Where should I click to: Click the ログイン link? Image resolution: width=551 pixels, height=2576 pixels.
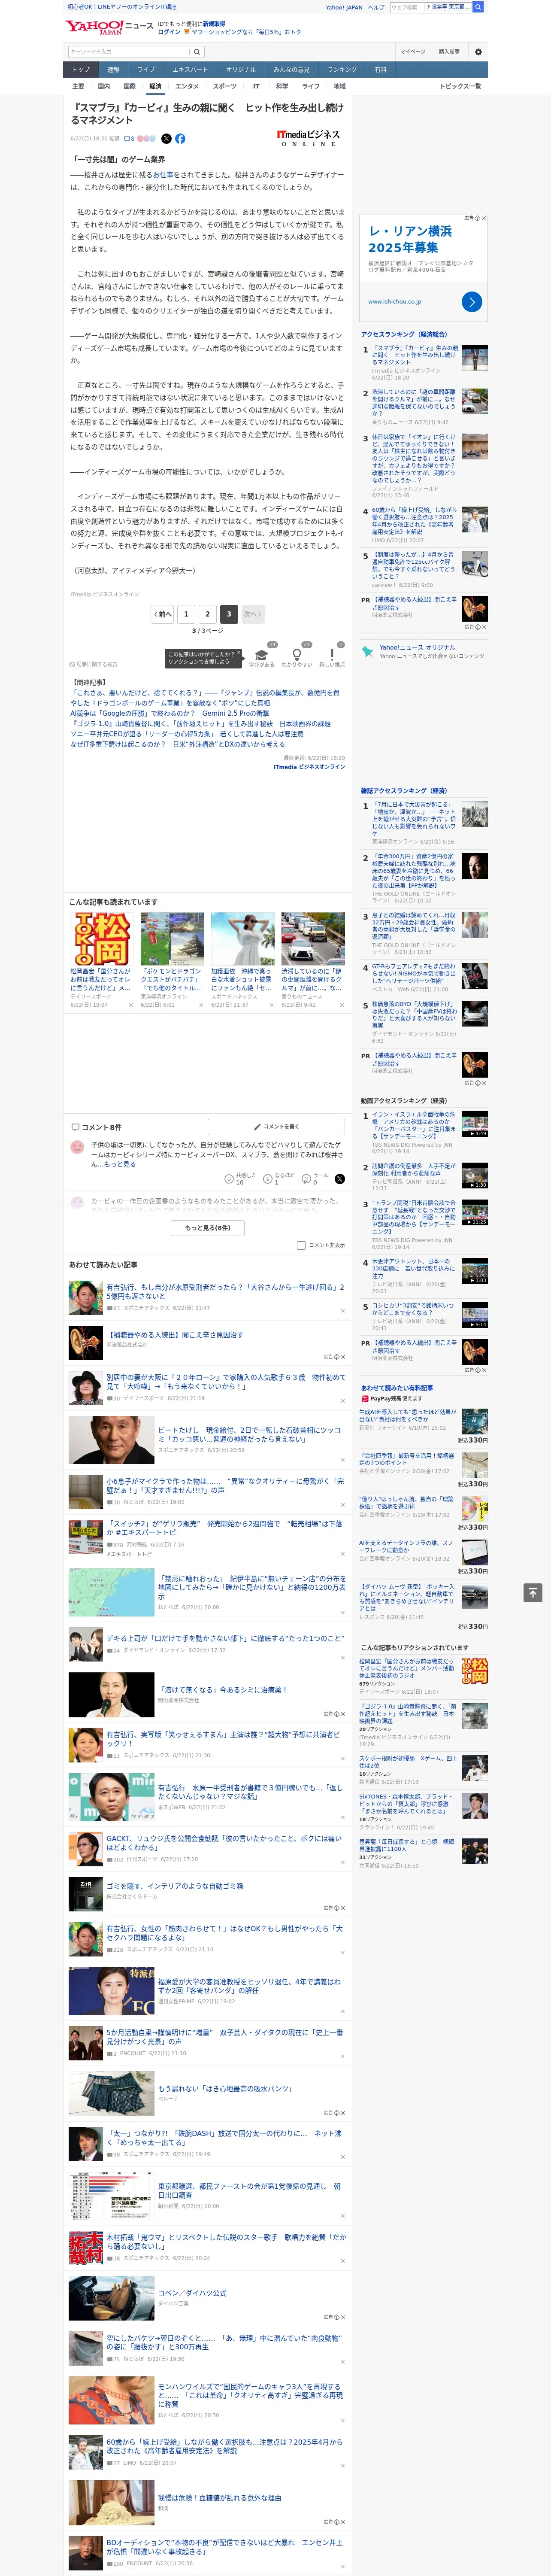[x=169, y=32]
